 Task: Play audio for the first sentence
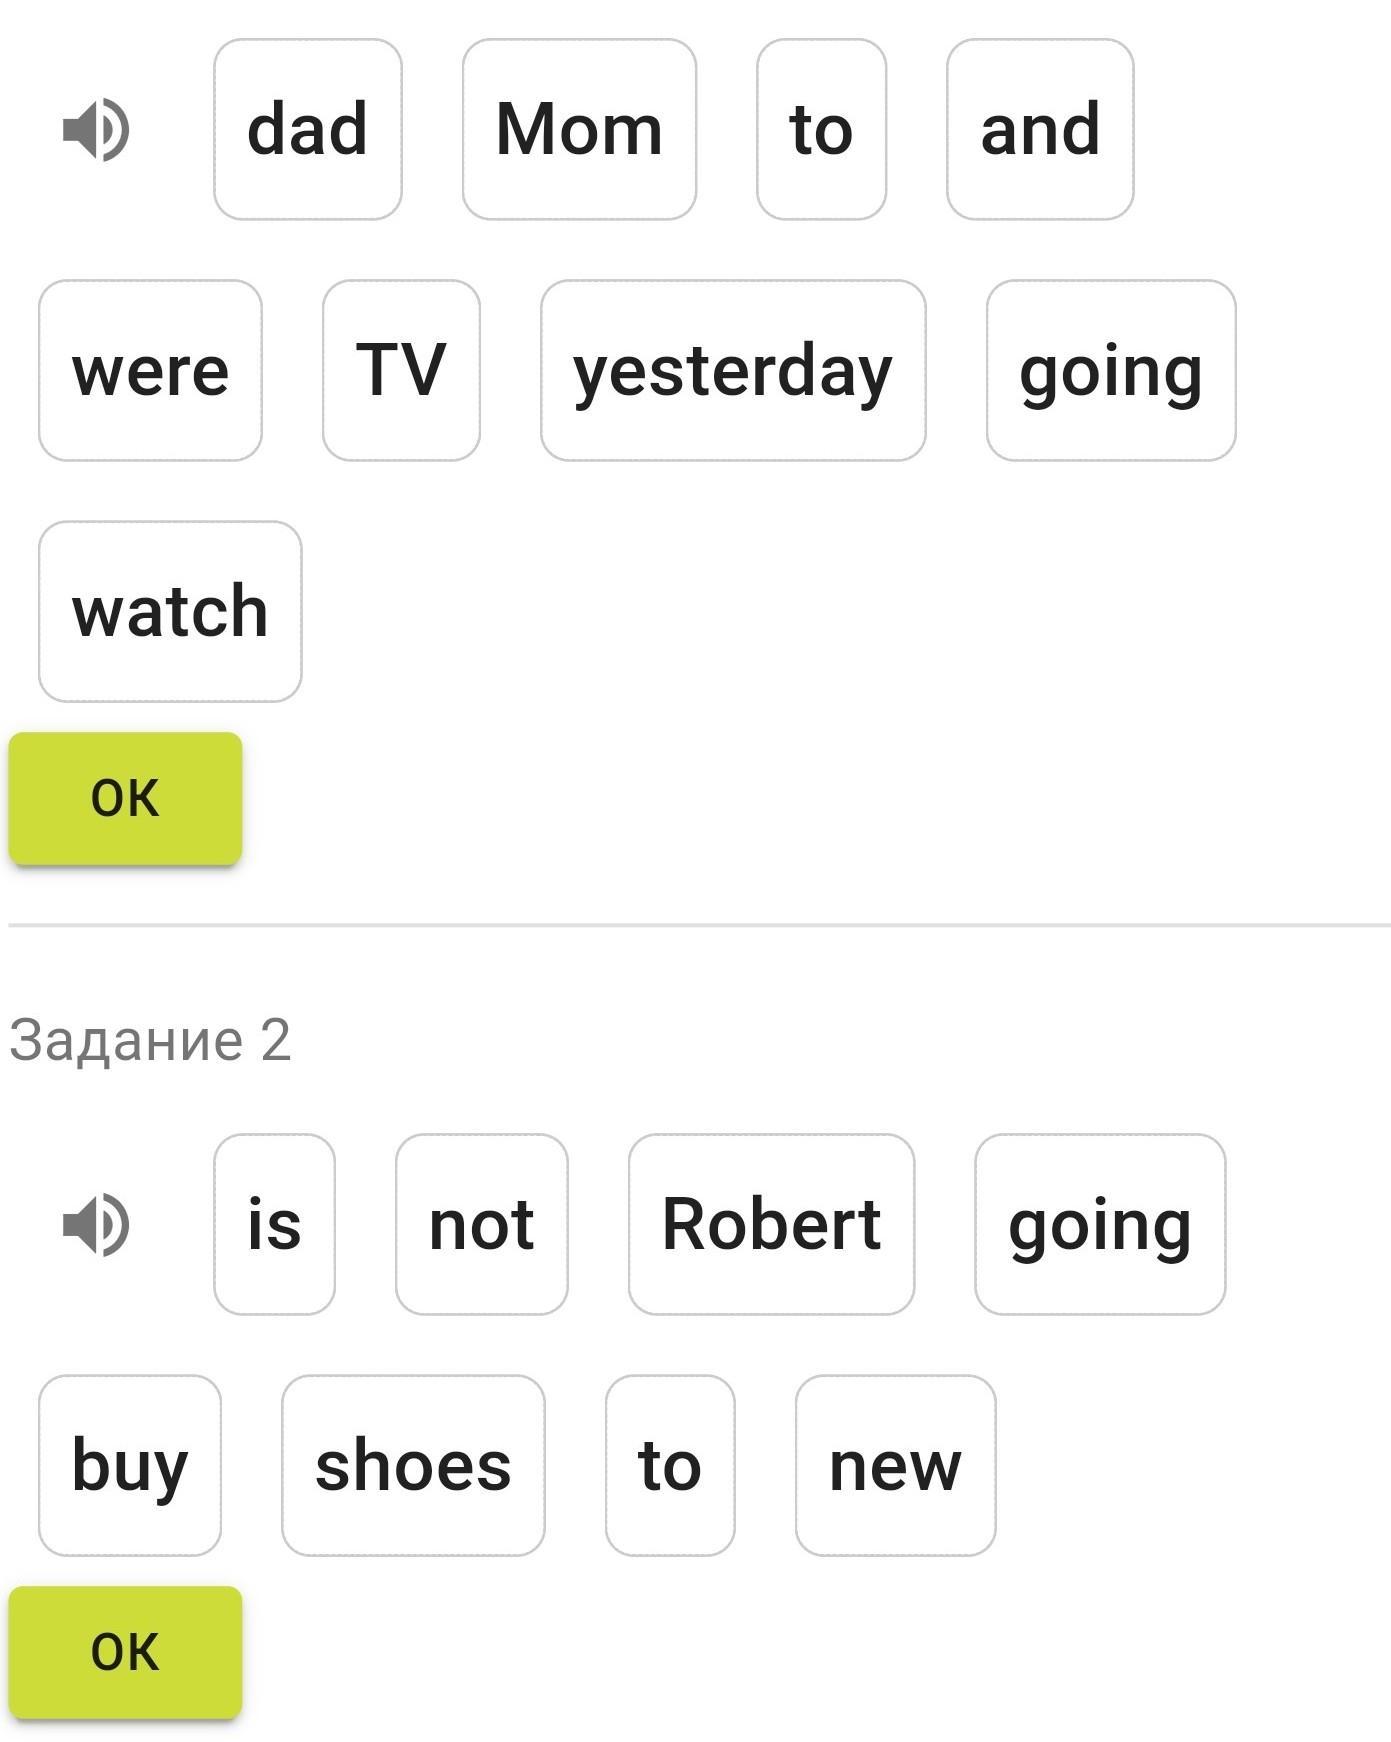click(96, 130)
